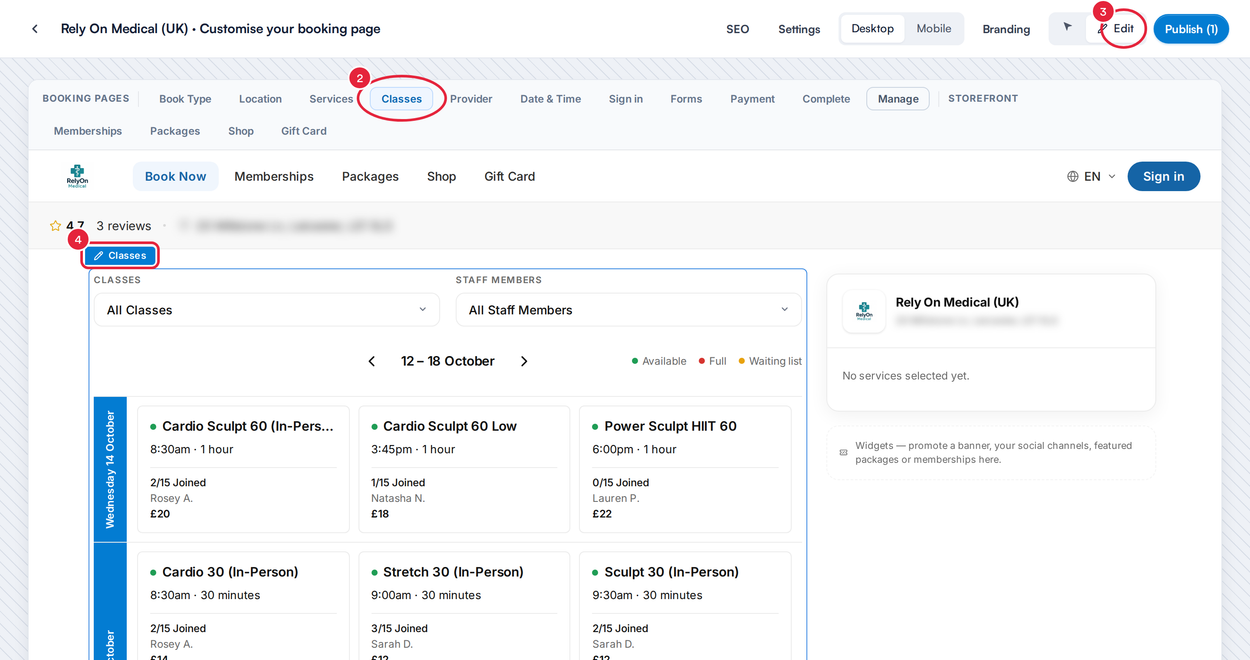Select Gift Card in the preview navbar
Viewport: 1250px width, 660px height.
tap(510, 176)
